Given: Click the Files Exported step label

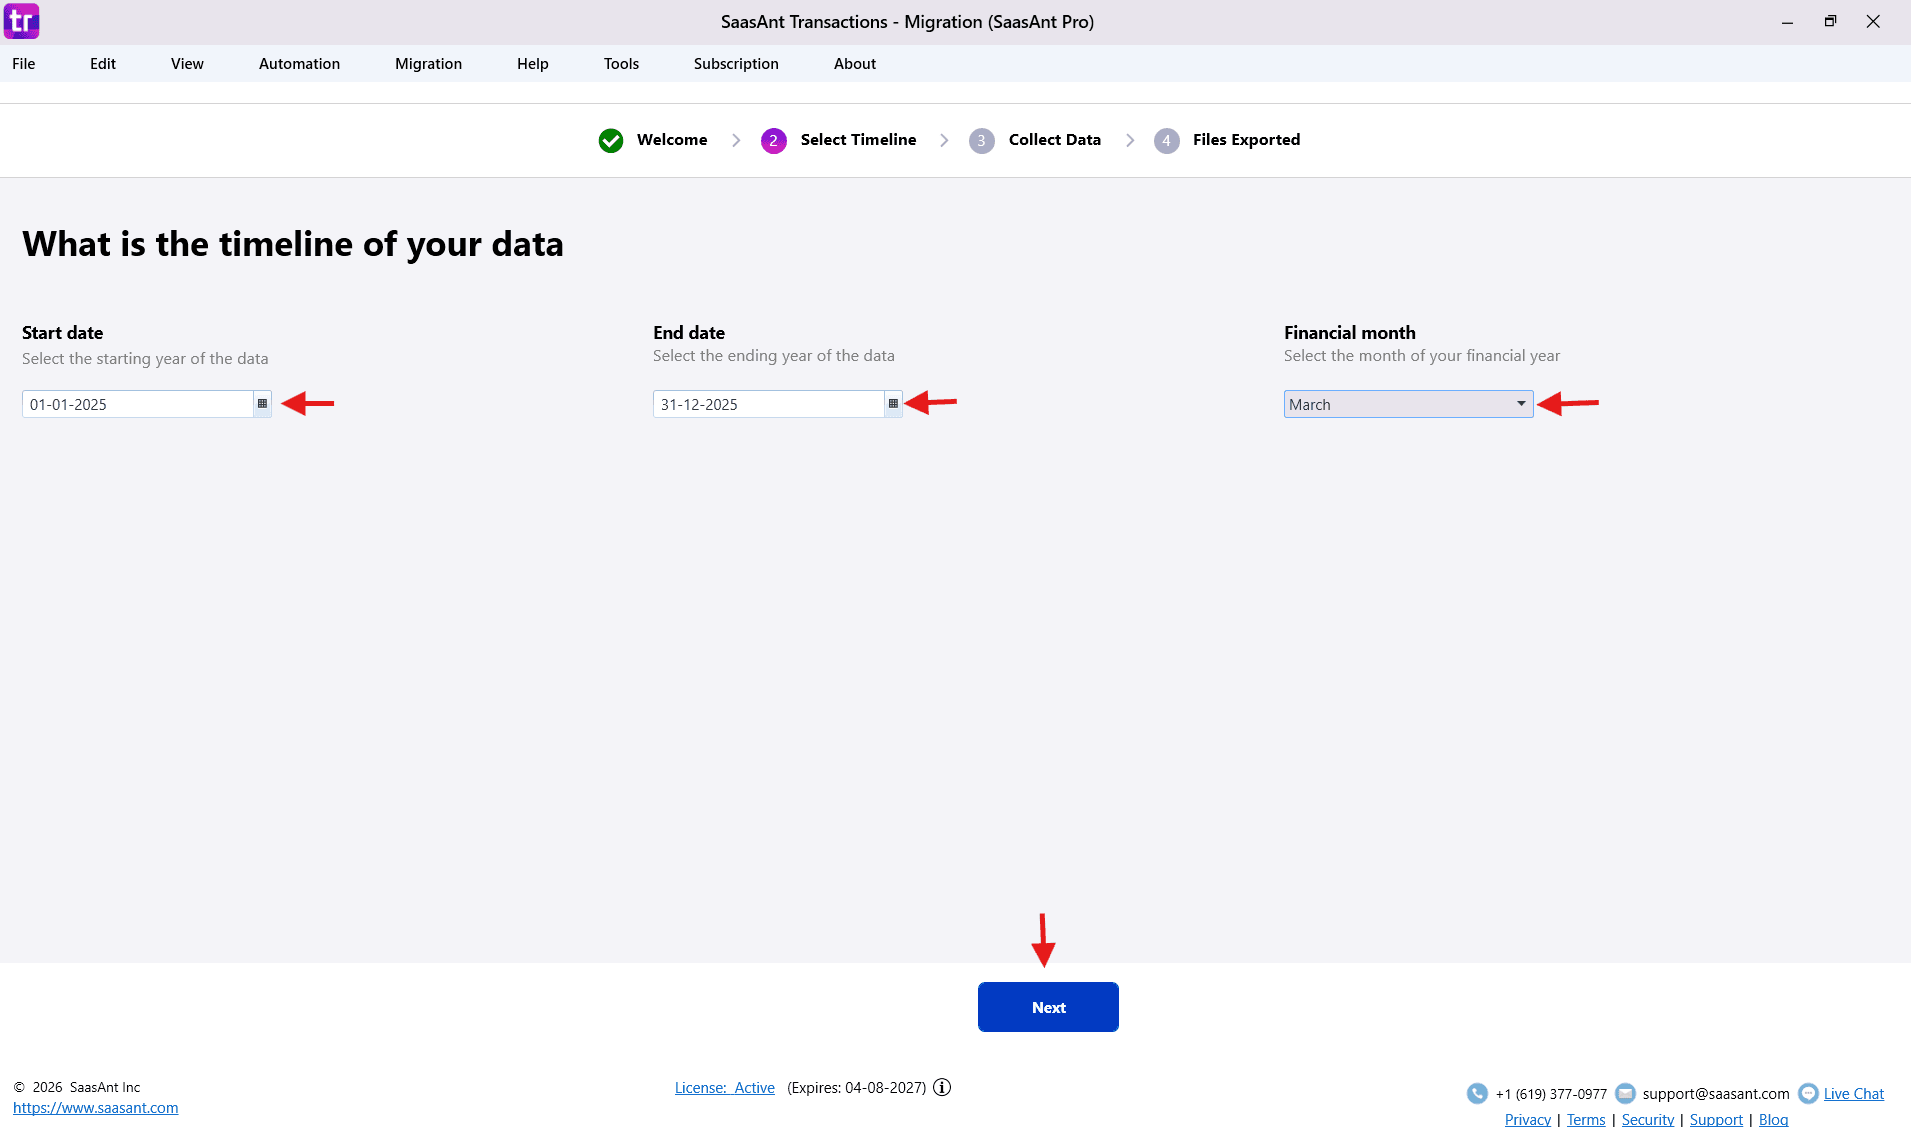Looking at the screenshot, I should click(1246, 140).
